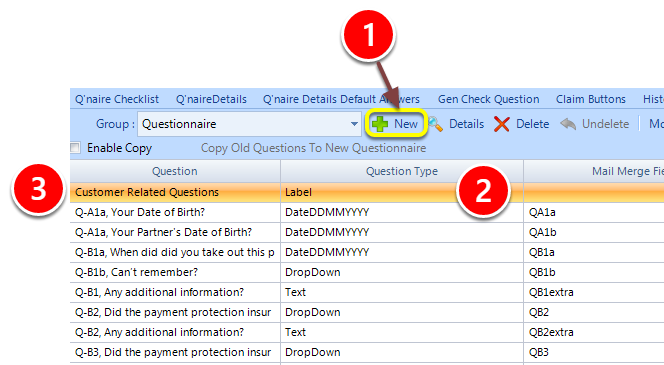664x365 pixels.
Task: Switch to the Q'naireDetails tab
Action: point(211,99)
